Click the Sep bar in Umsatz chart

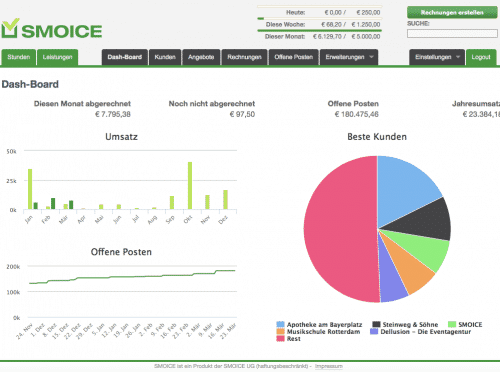pyautogui.click(x=172, y=203)
